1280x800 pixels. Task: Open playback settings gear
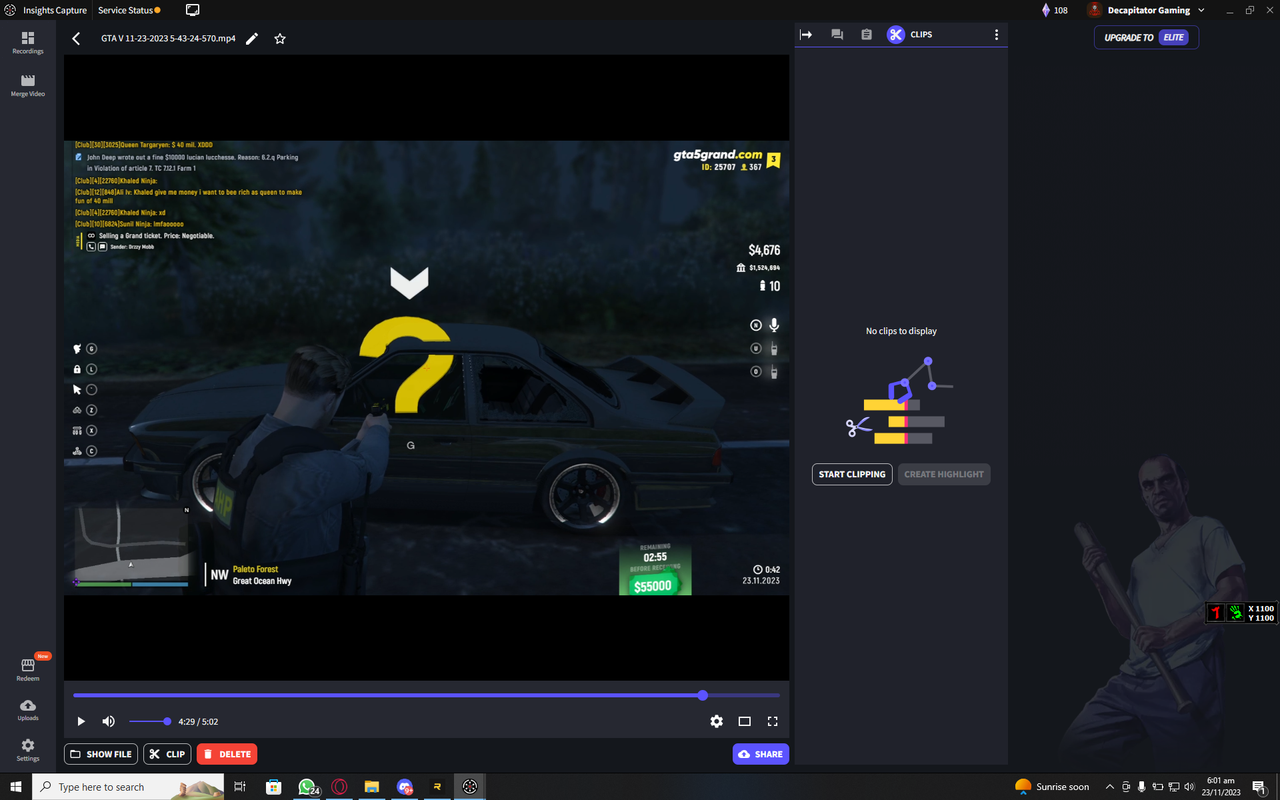pyautogui.click(x=716, y=721)
